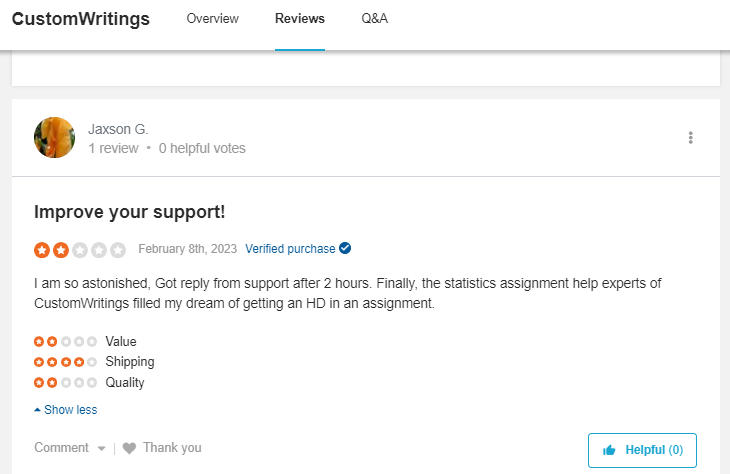Screen dimensions: 730x474
Task: Select the Reviews tab
Action: pyautogui.click(x=300, y=19)
